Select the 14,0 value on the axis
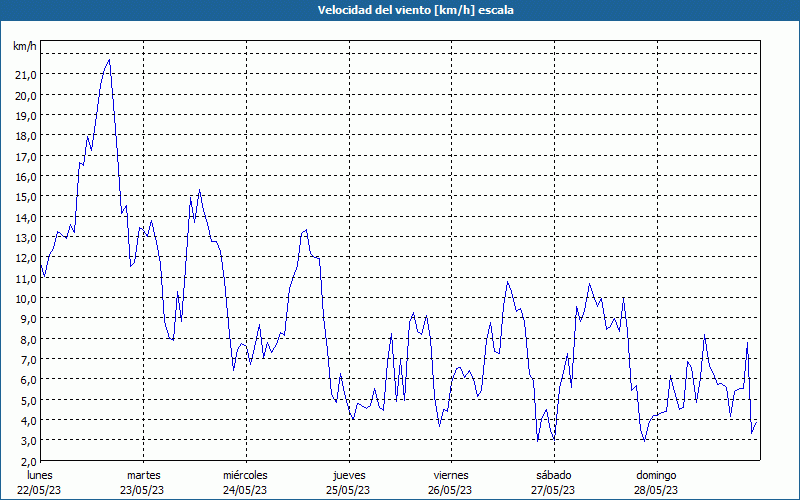Viewport: 800px width, 500px height. (x=26, y=217)
